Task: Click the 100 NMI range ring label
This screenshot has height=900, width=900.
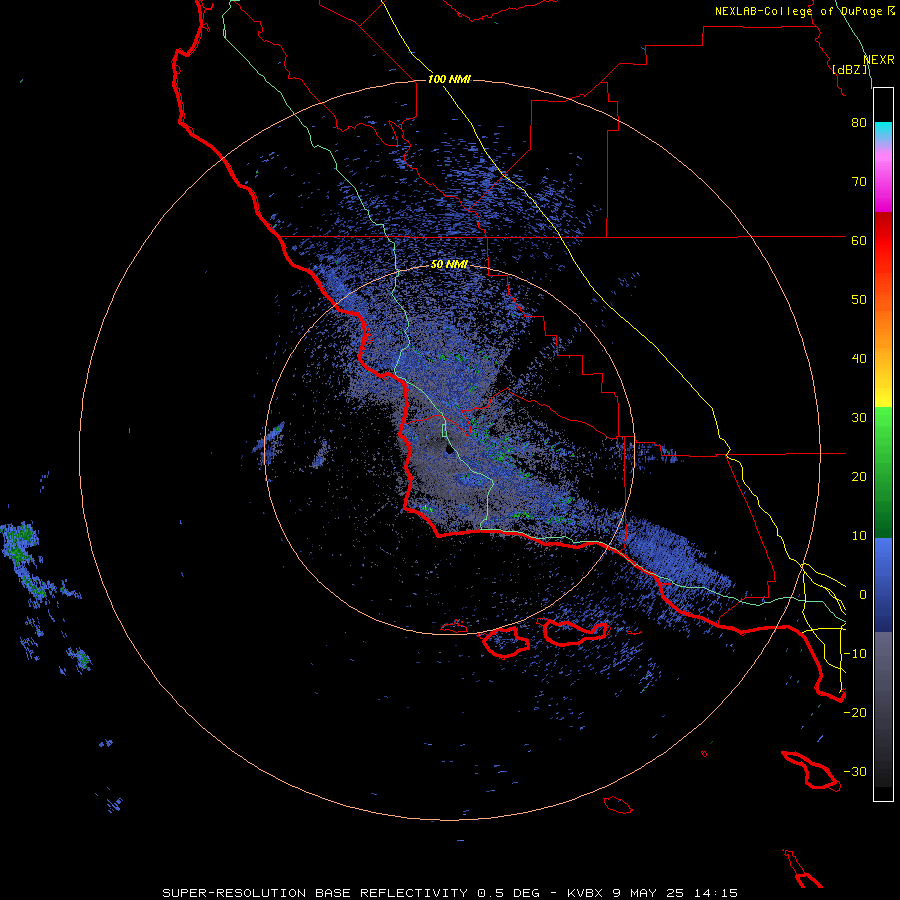Action: coord(449,79)
